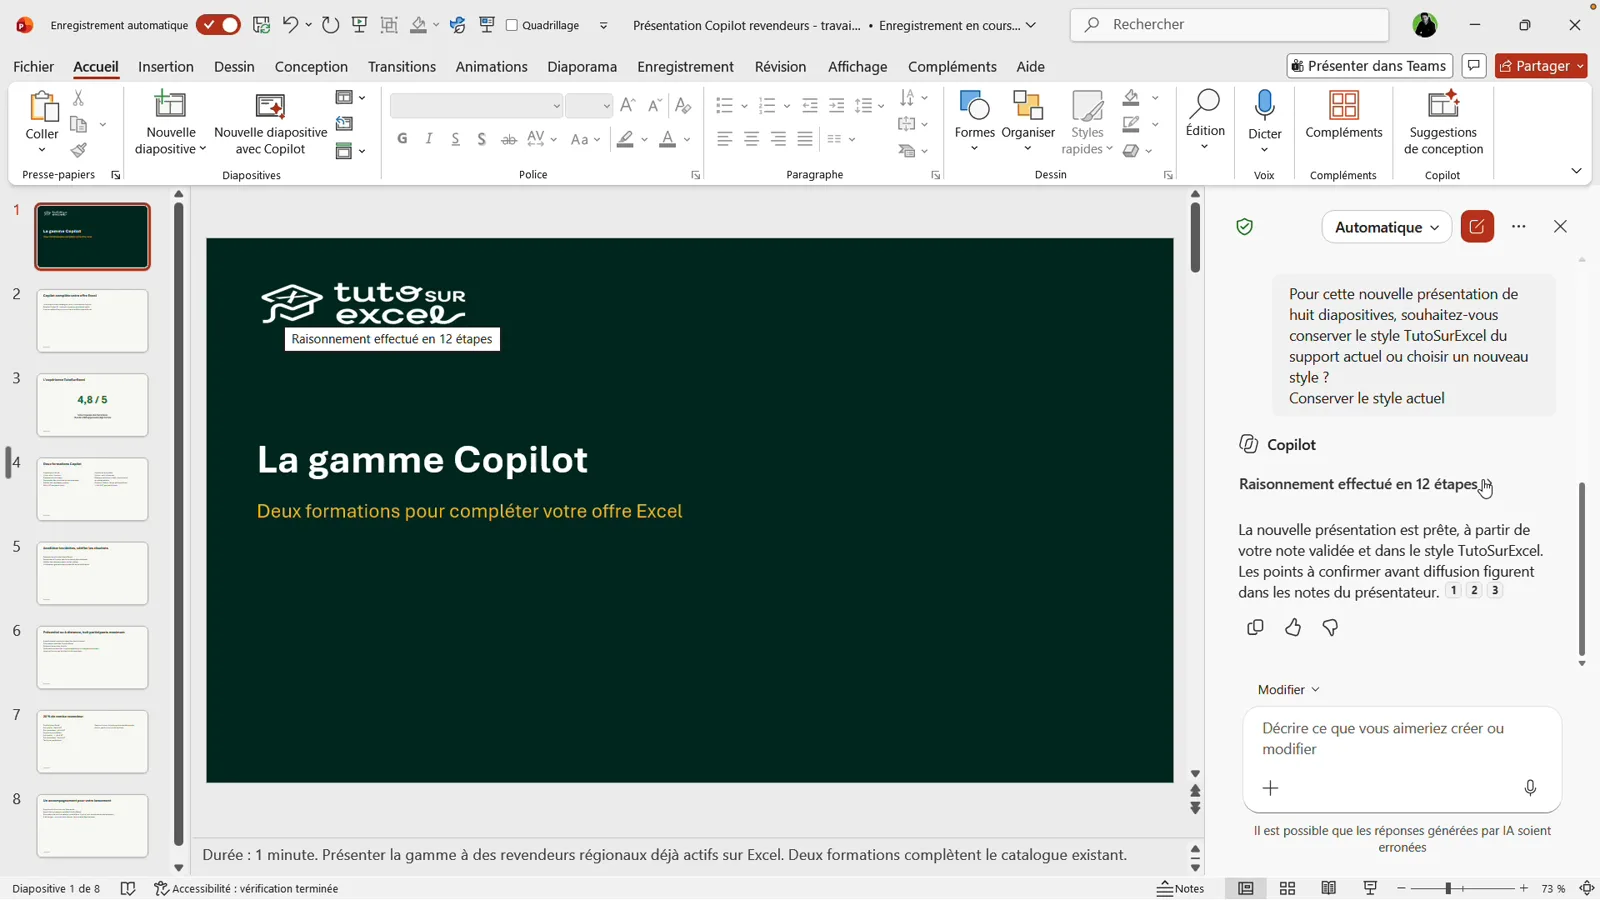This screenshot has height=900, width=1600.
Task: Copy the Copilot response
Action: pos(1255,628)
